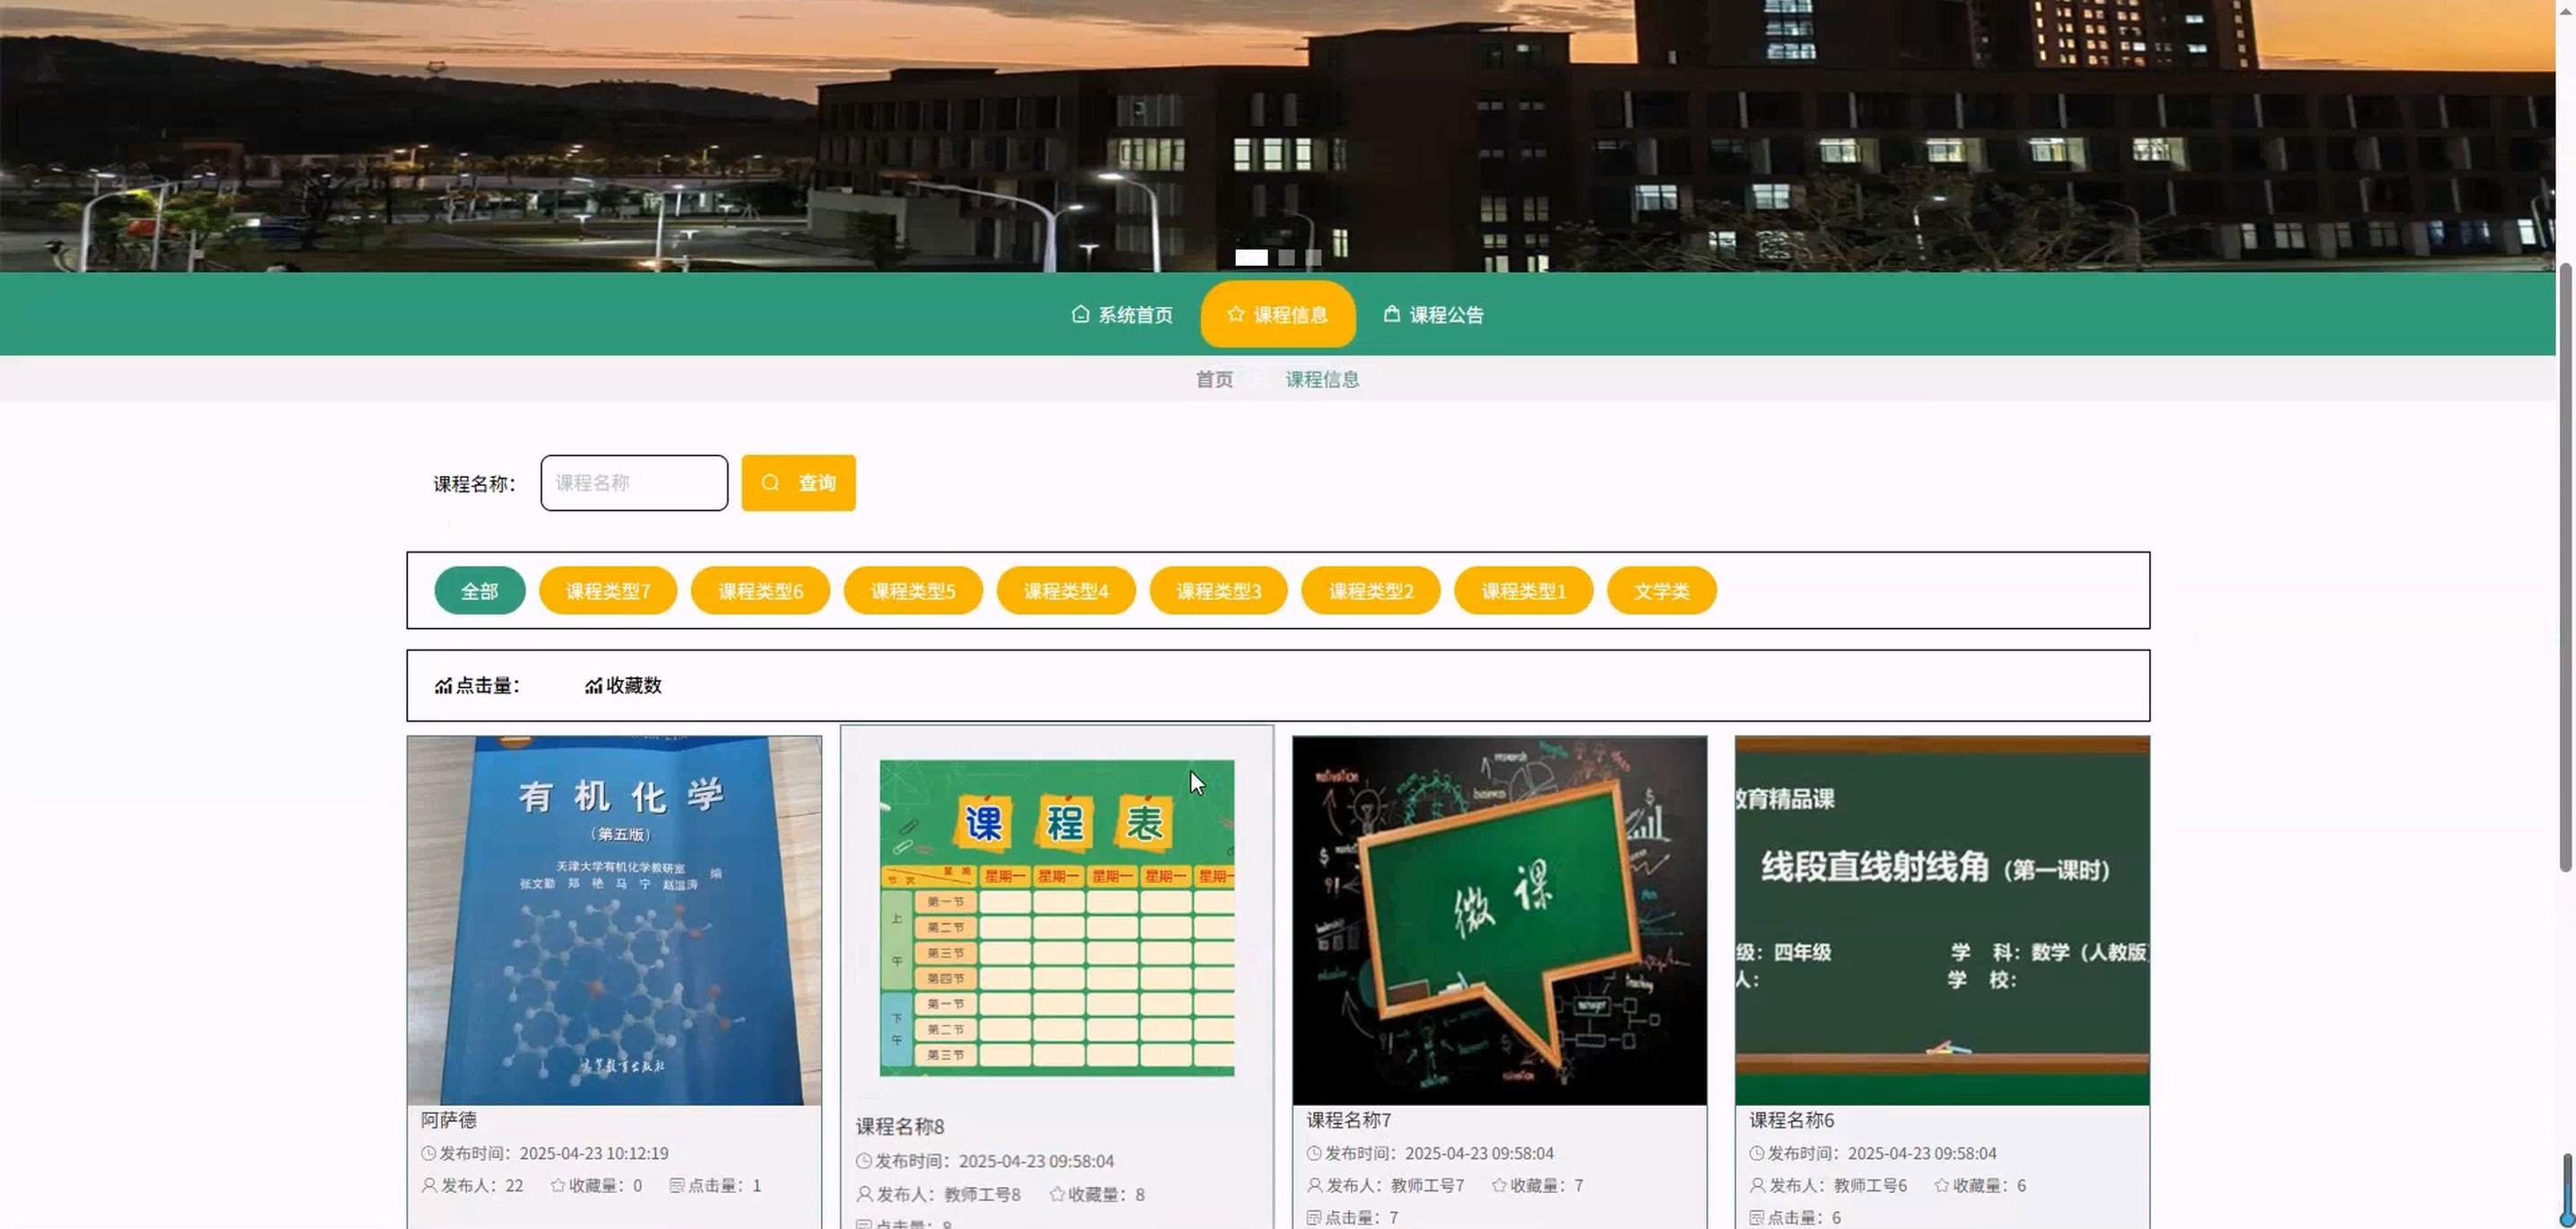Click the star icon in 课程信息 tab
The image size is (2576, 1229).
pyautogui.click(x=1236, y=314)
